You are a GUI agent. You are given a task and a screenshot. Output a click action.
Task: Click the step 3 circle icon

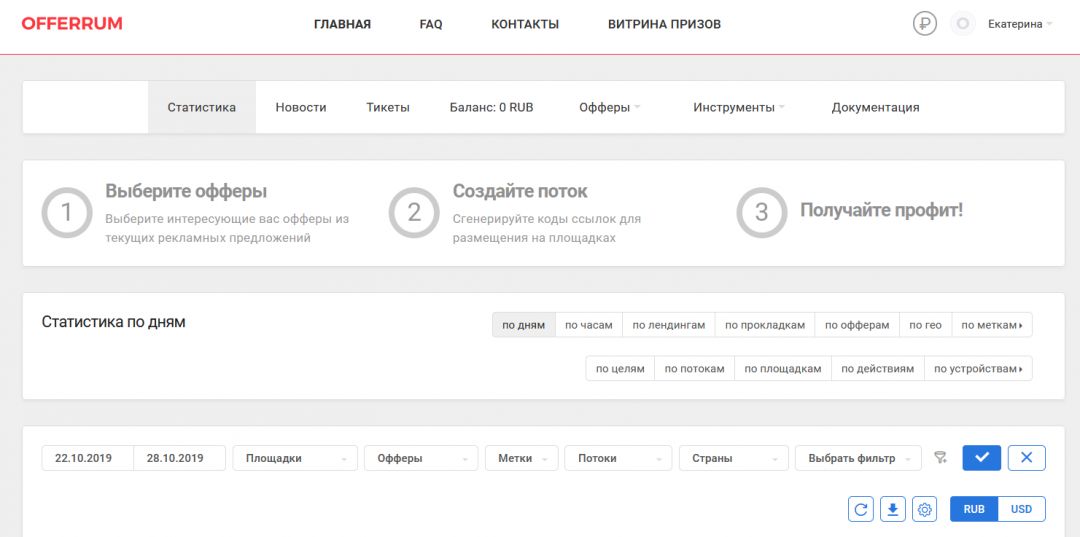[x=762, y=213]
